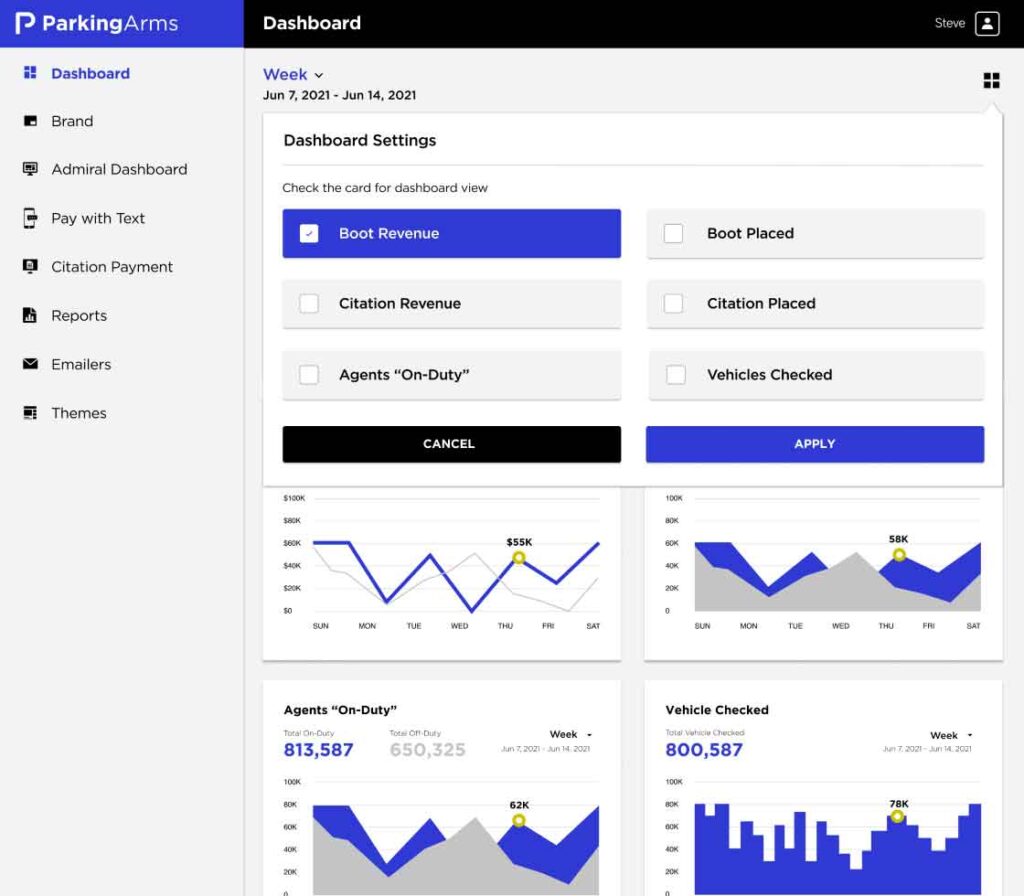The width and height of the screenshot is (1024, 896).
Task: Open Week dropdown in Agents On-Duty card
Action: 570,735
